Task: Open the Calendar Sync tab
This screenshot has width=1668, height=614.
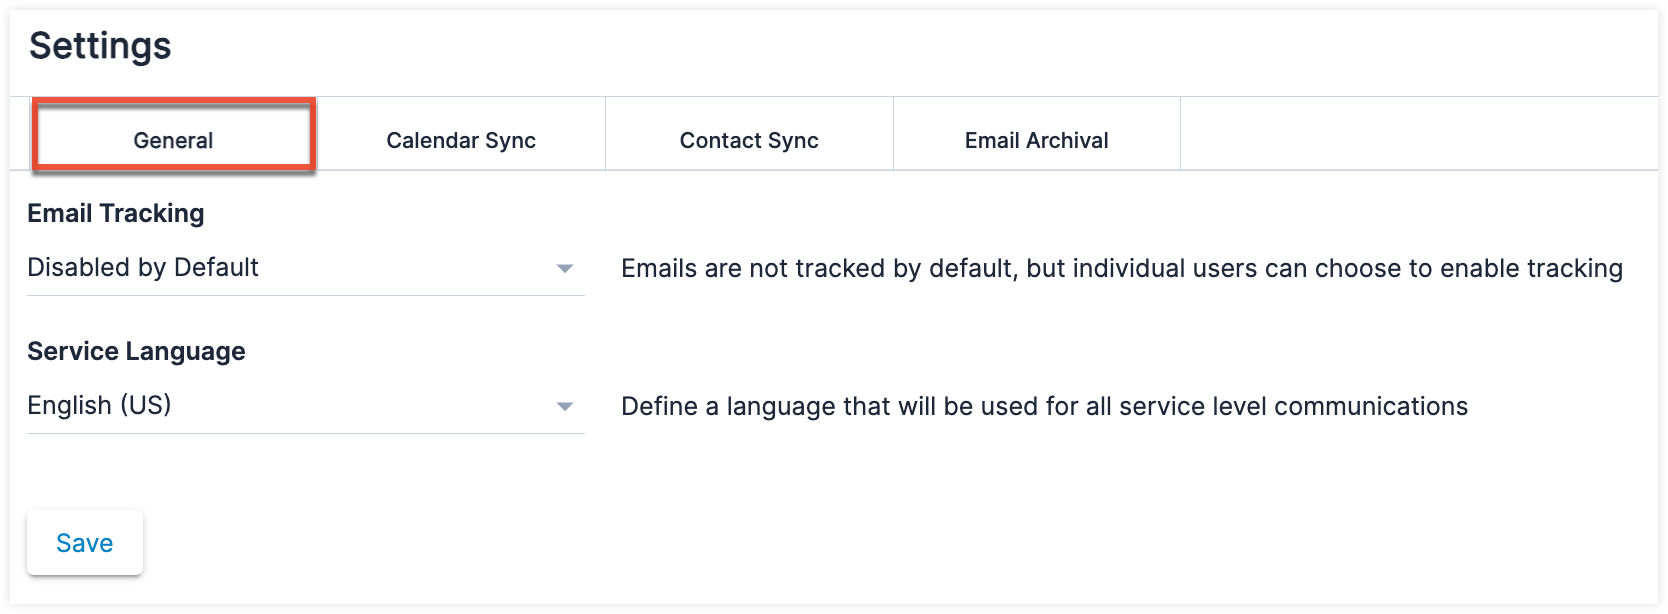Action: pos(461,141)
